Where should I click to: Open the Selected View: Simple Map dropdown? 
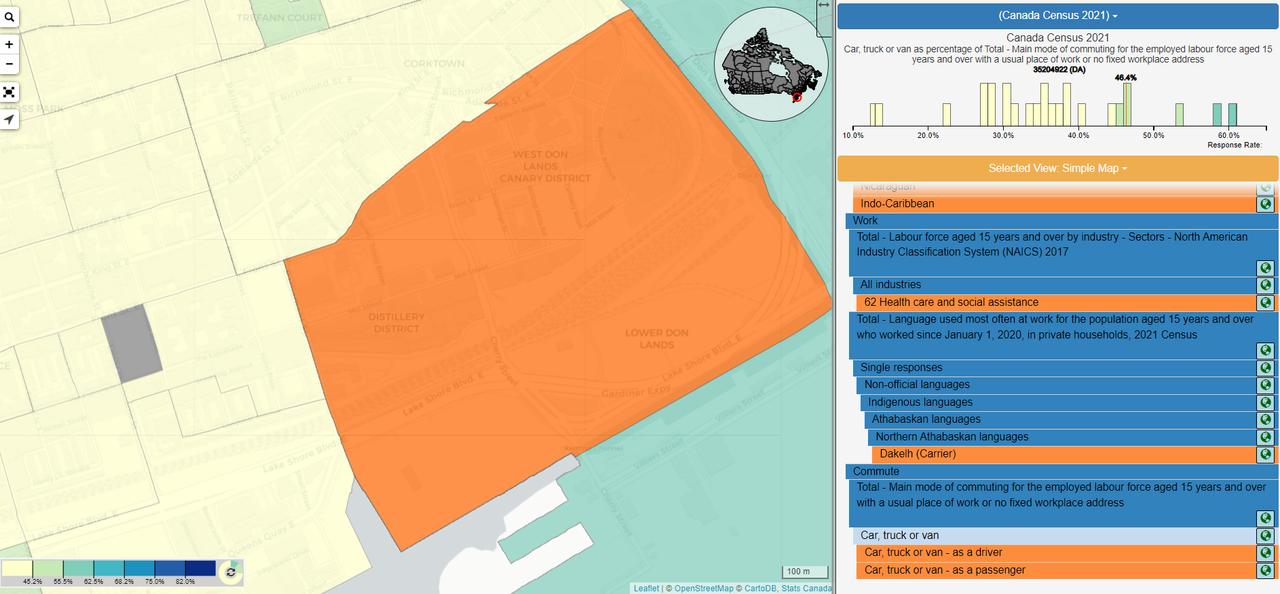(1057, 168)
